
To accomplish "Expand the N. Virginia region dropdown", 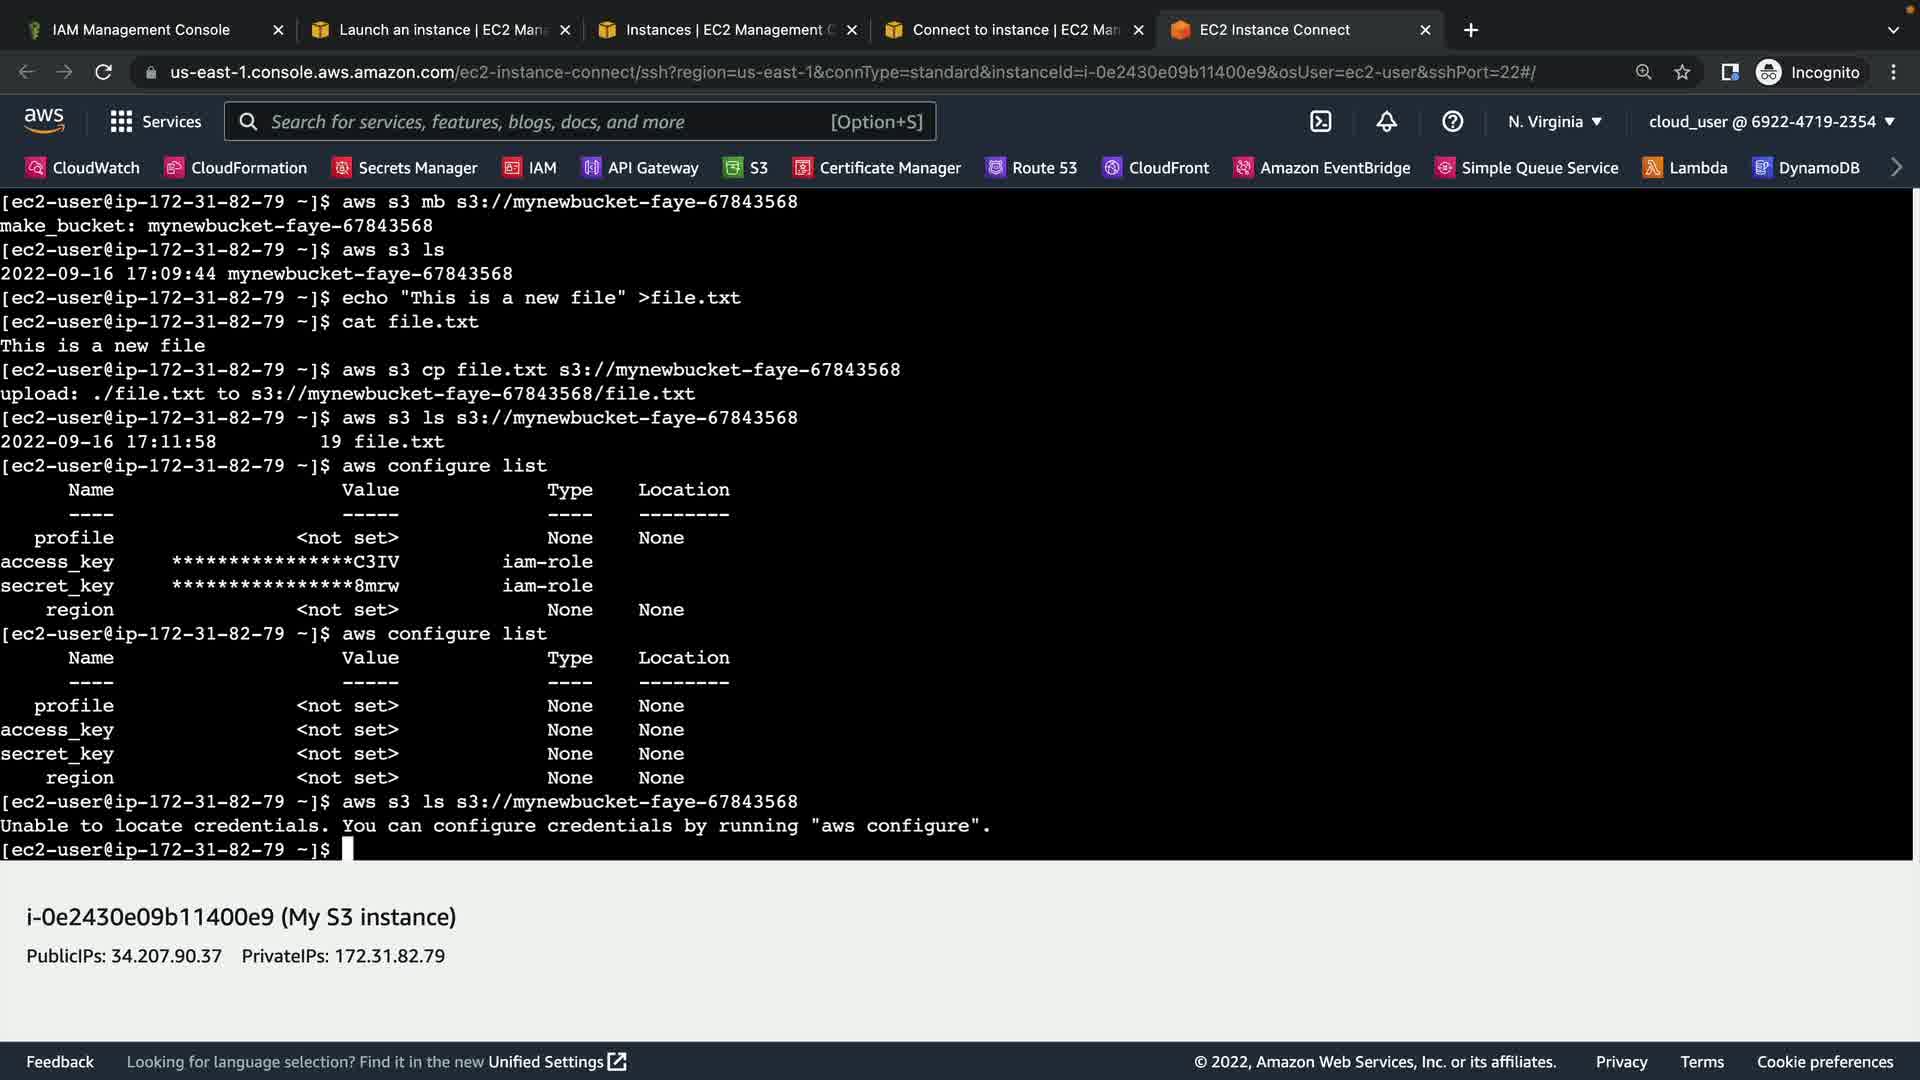I will pos(1555,122).
